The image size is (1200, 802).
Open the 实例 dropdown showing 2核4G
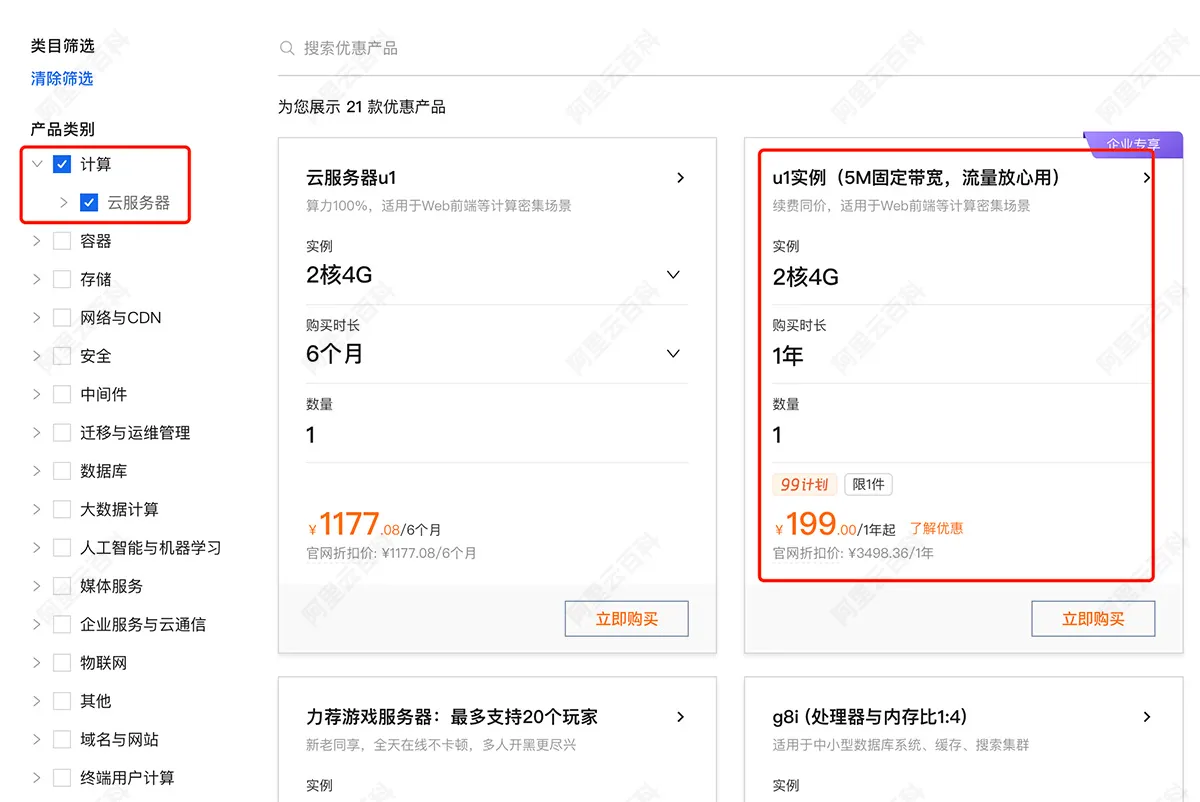(673, 273)
